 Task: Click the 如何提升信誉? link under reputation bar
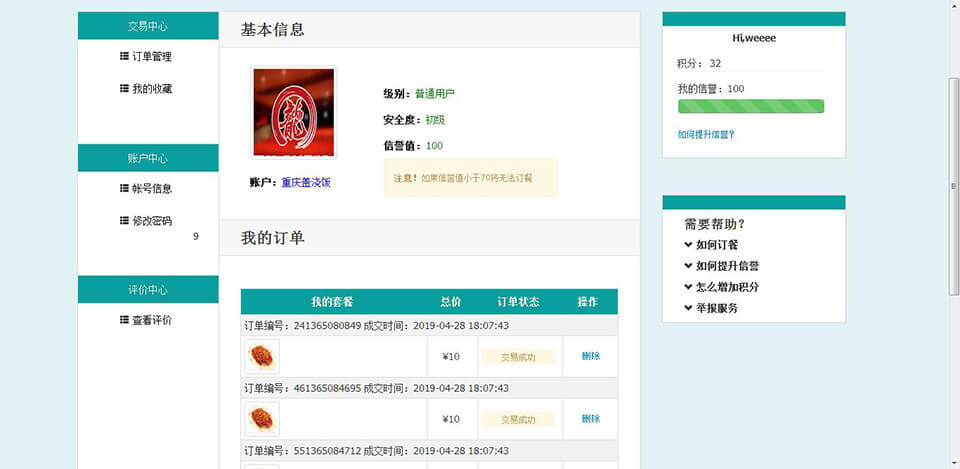(x=706, y=135)
